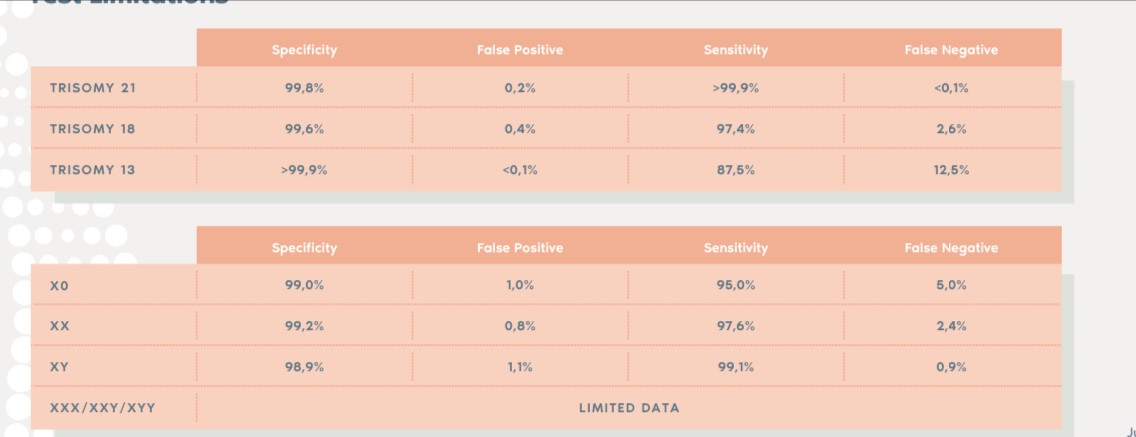Screen dimensions: 1136x437
Task: Click the 0,8% false positive value for XX
Action: (520, 326)
